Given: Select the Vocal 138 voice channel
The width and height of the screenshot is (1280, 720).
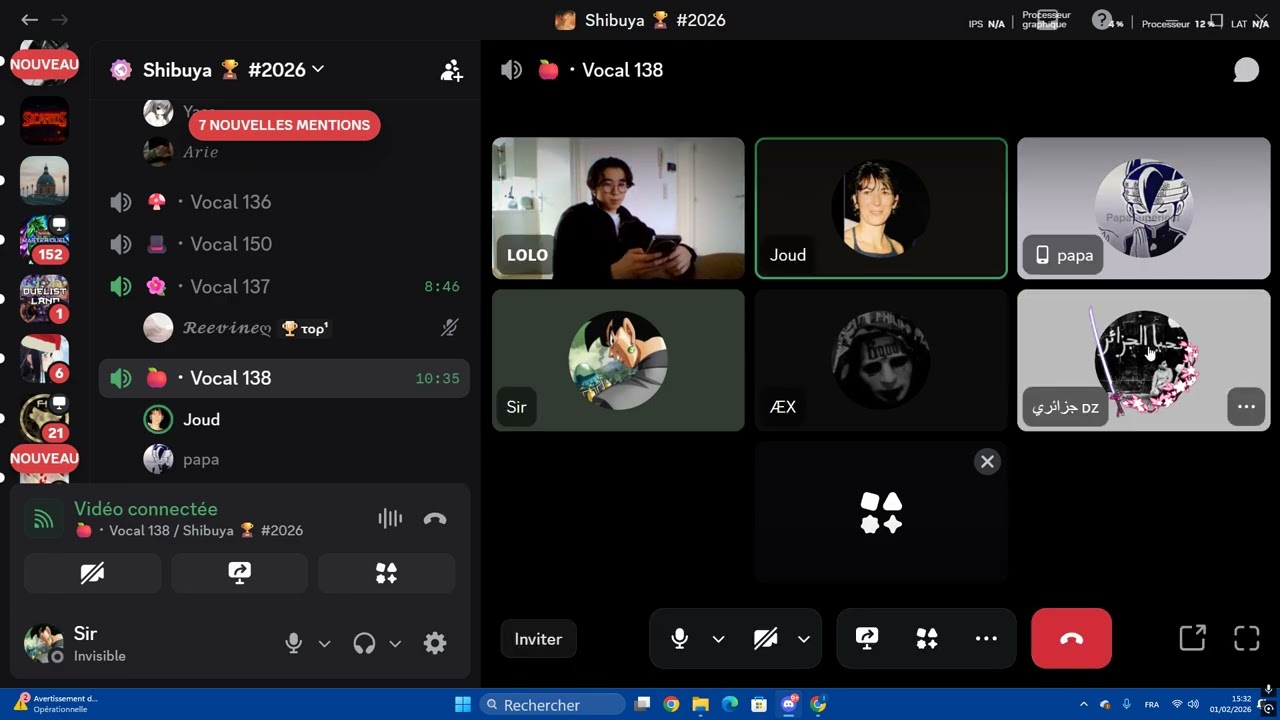Looking at the screenshot, I should (284, 378).
